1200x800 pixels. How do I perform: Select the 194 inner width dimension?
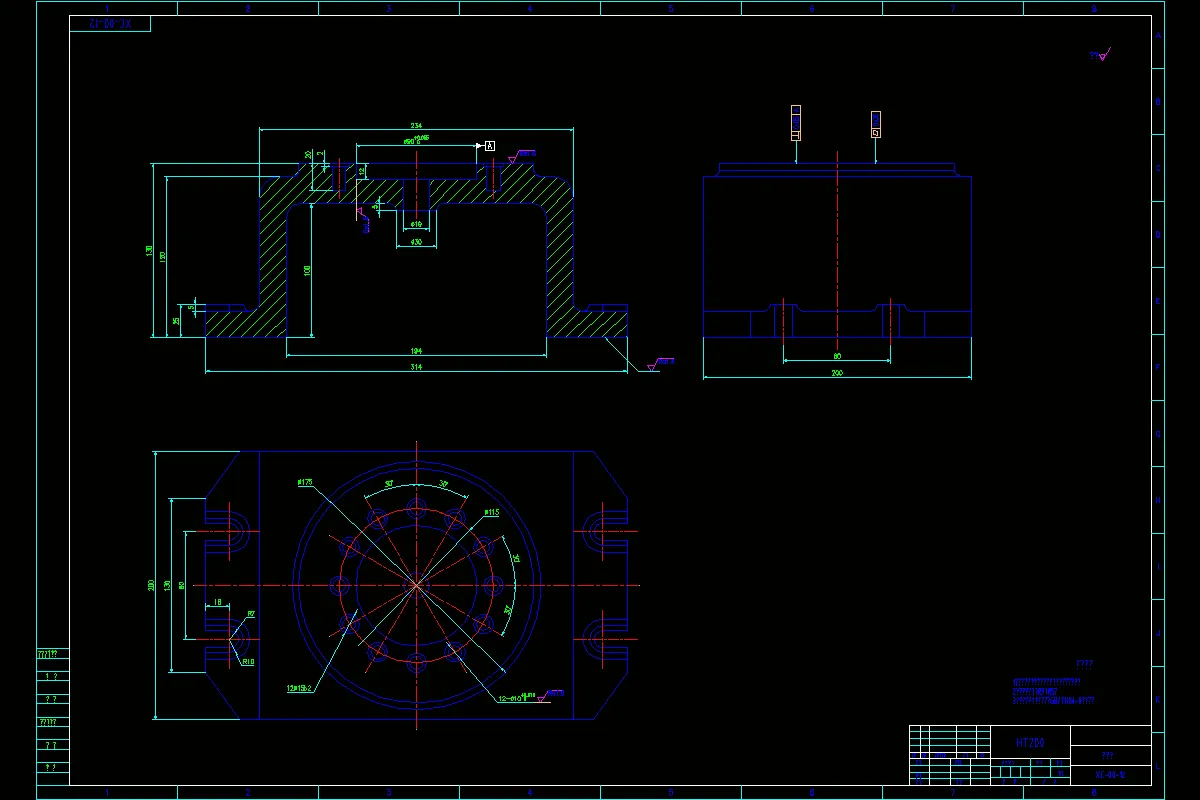click(416, 351)
